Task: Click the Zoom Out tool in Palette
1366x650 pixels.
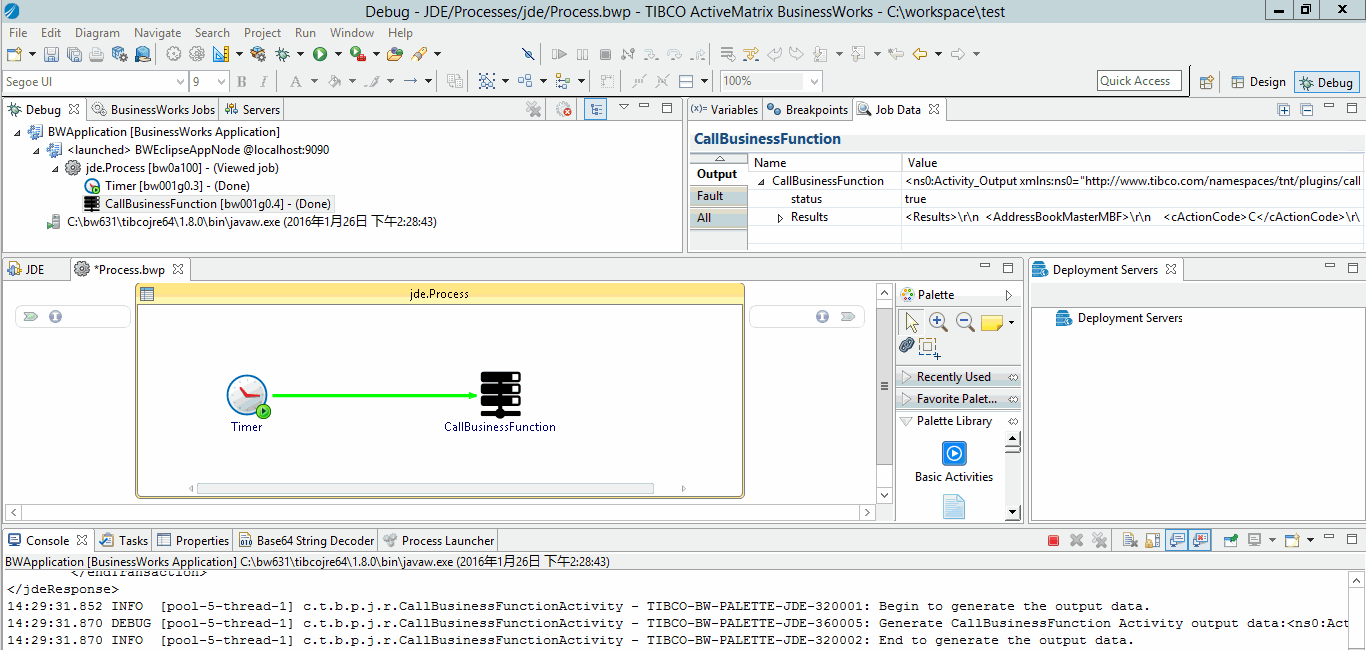Action: click(965, 322)
